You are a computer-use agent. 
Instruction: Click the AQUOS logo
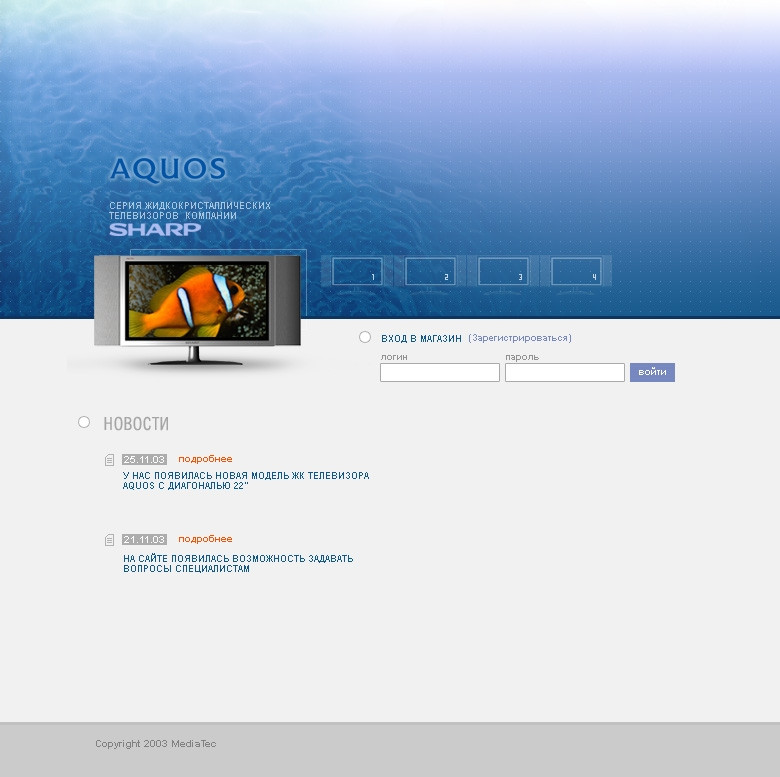[x=168, y=169]
